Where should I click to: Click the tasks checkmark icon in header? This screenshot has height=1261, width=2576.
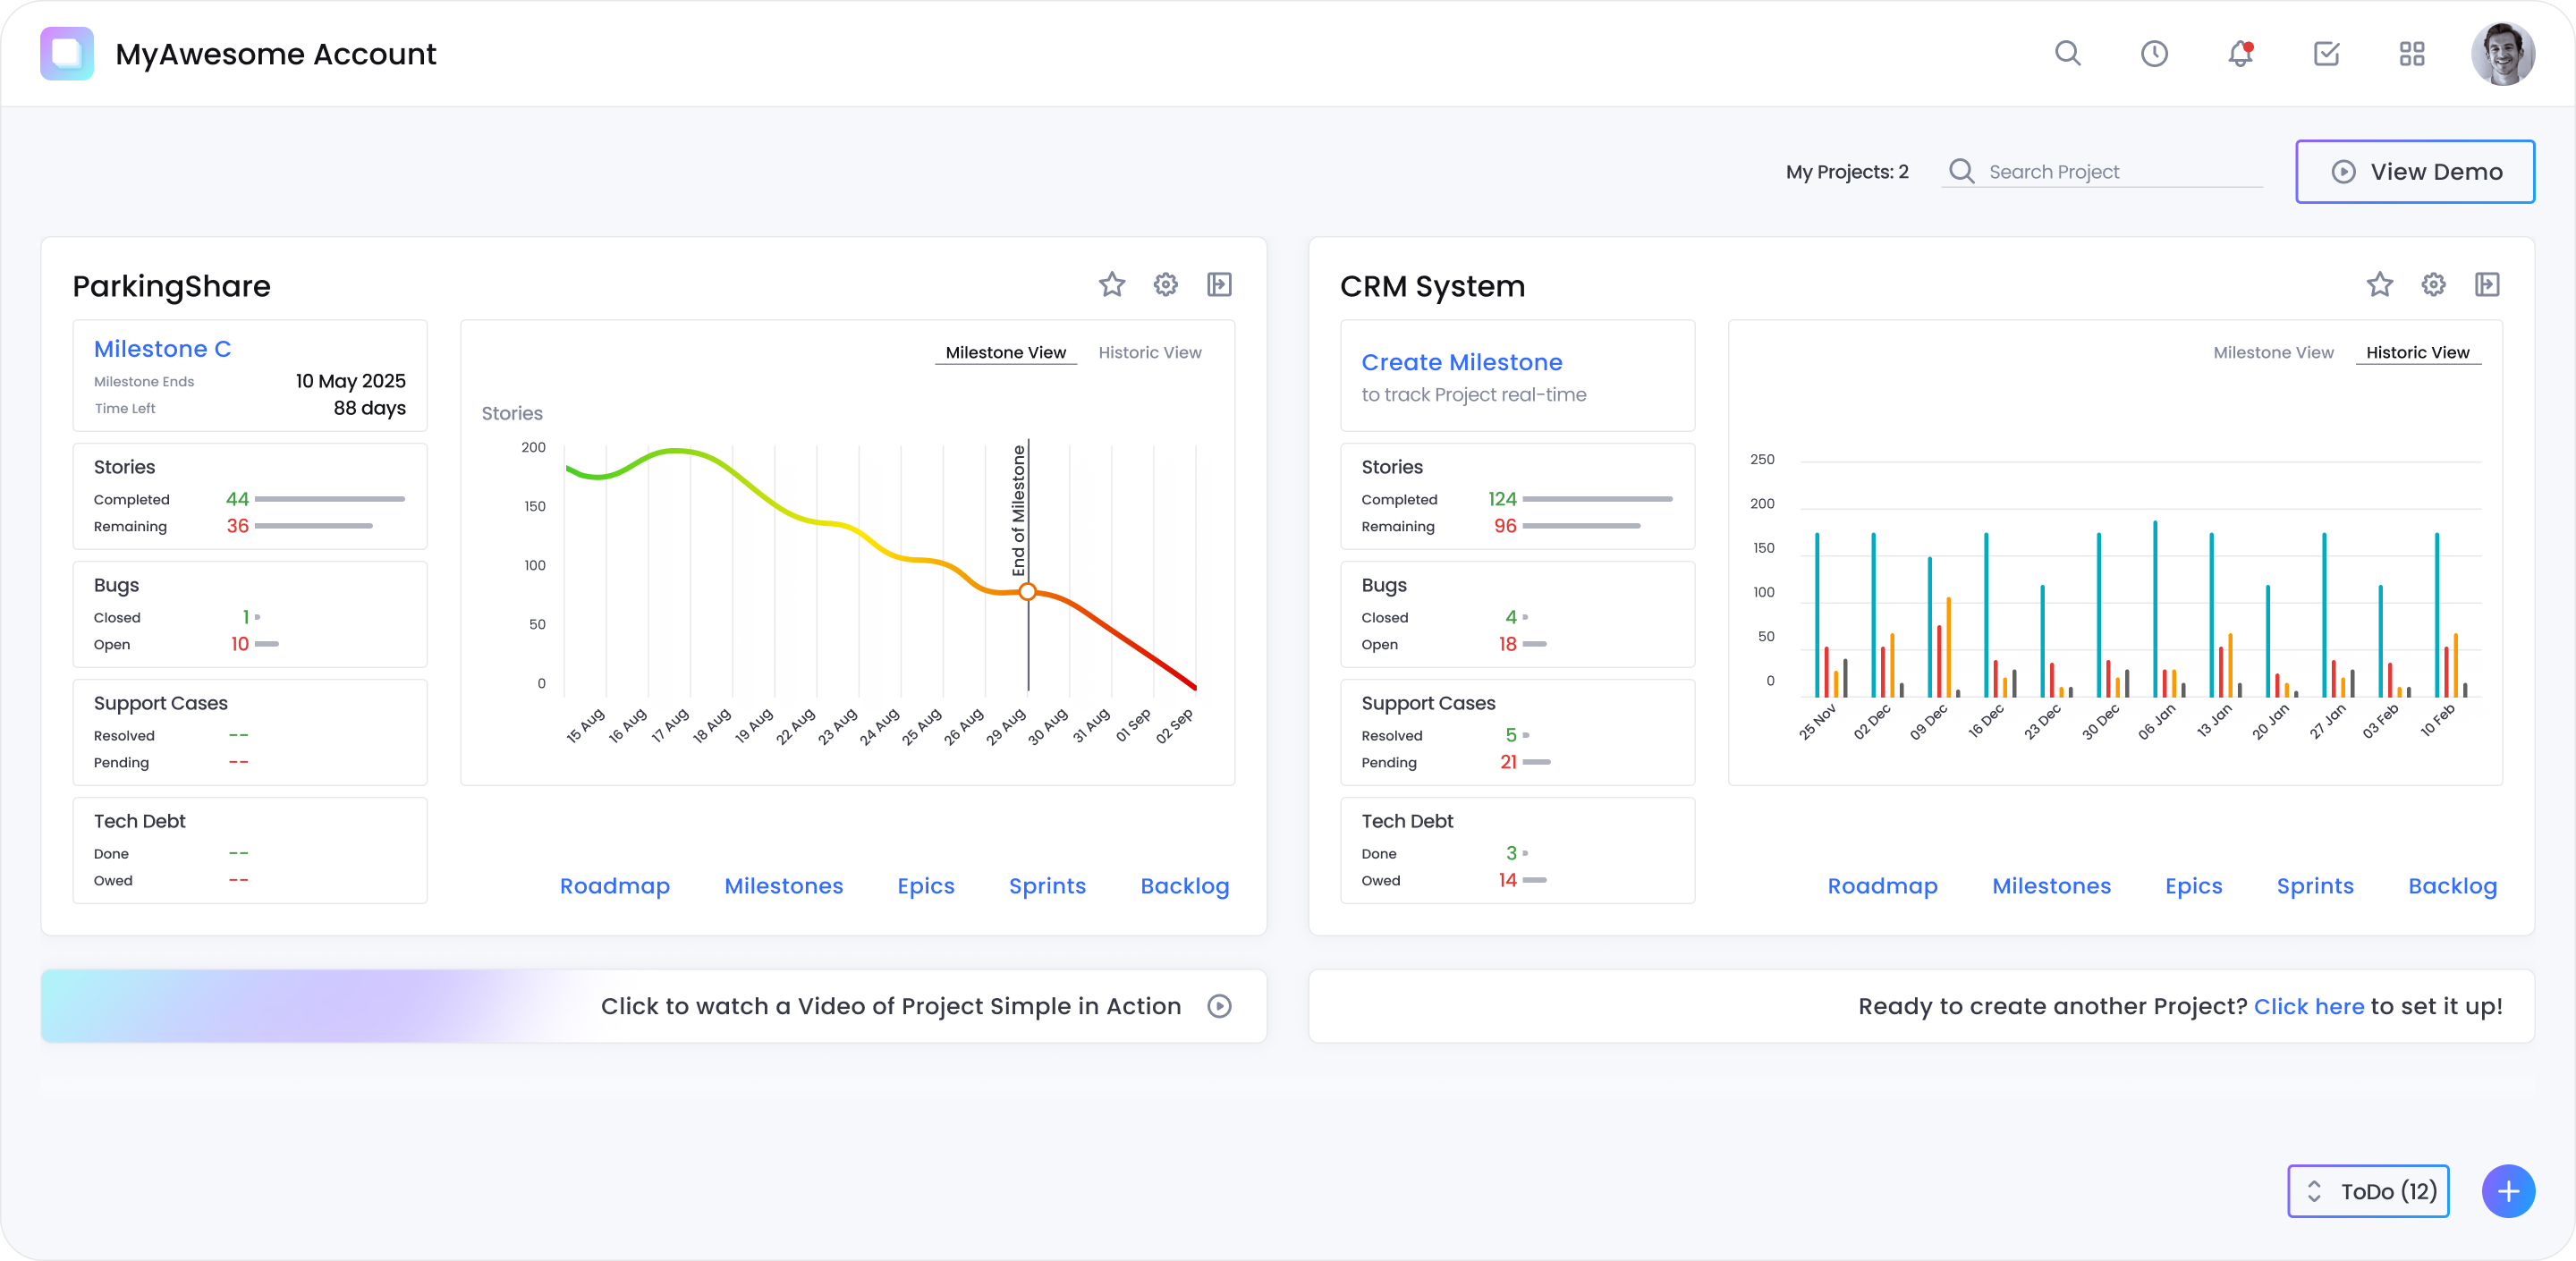pyautogui.click(x=2326, y=54)
